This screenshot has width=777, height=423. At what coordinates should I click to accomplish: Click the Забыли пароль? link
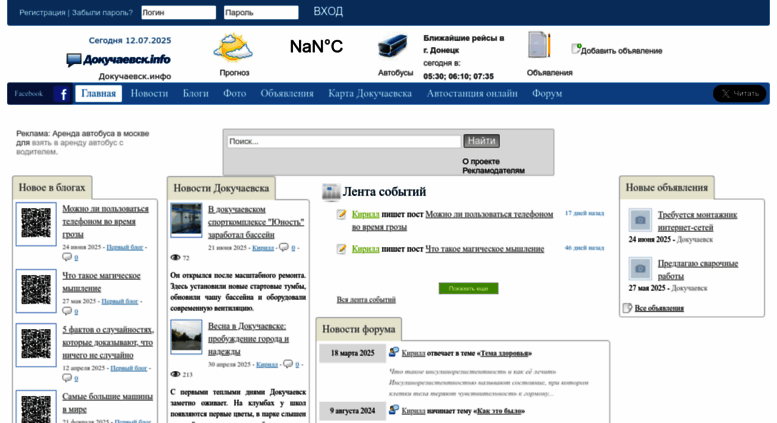[102, 13]
